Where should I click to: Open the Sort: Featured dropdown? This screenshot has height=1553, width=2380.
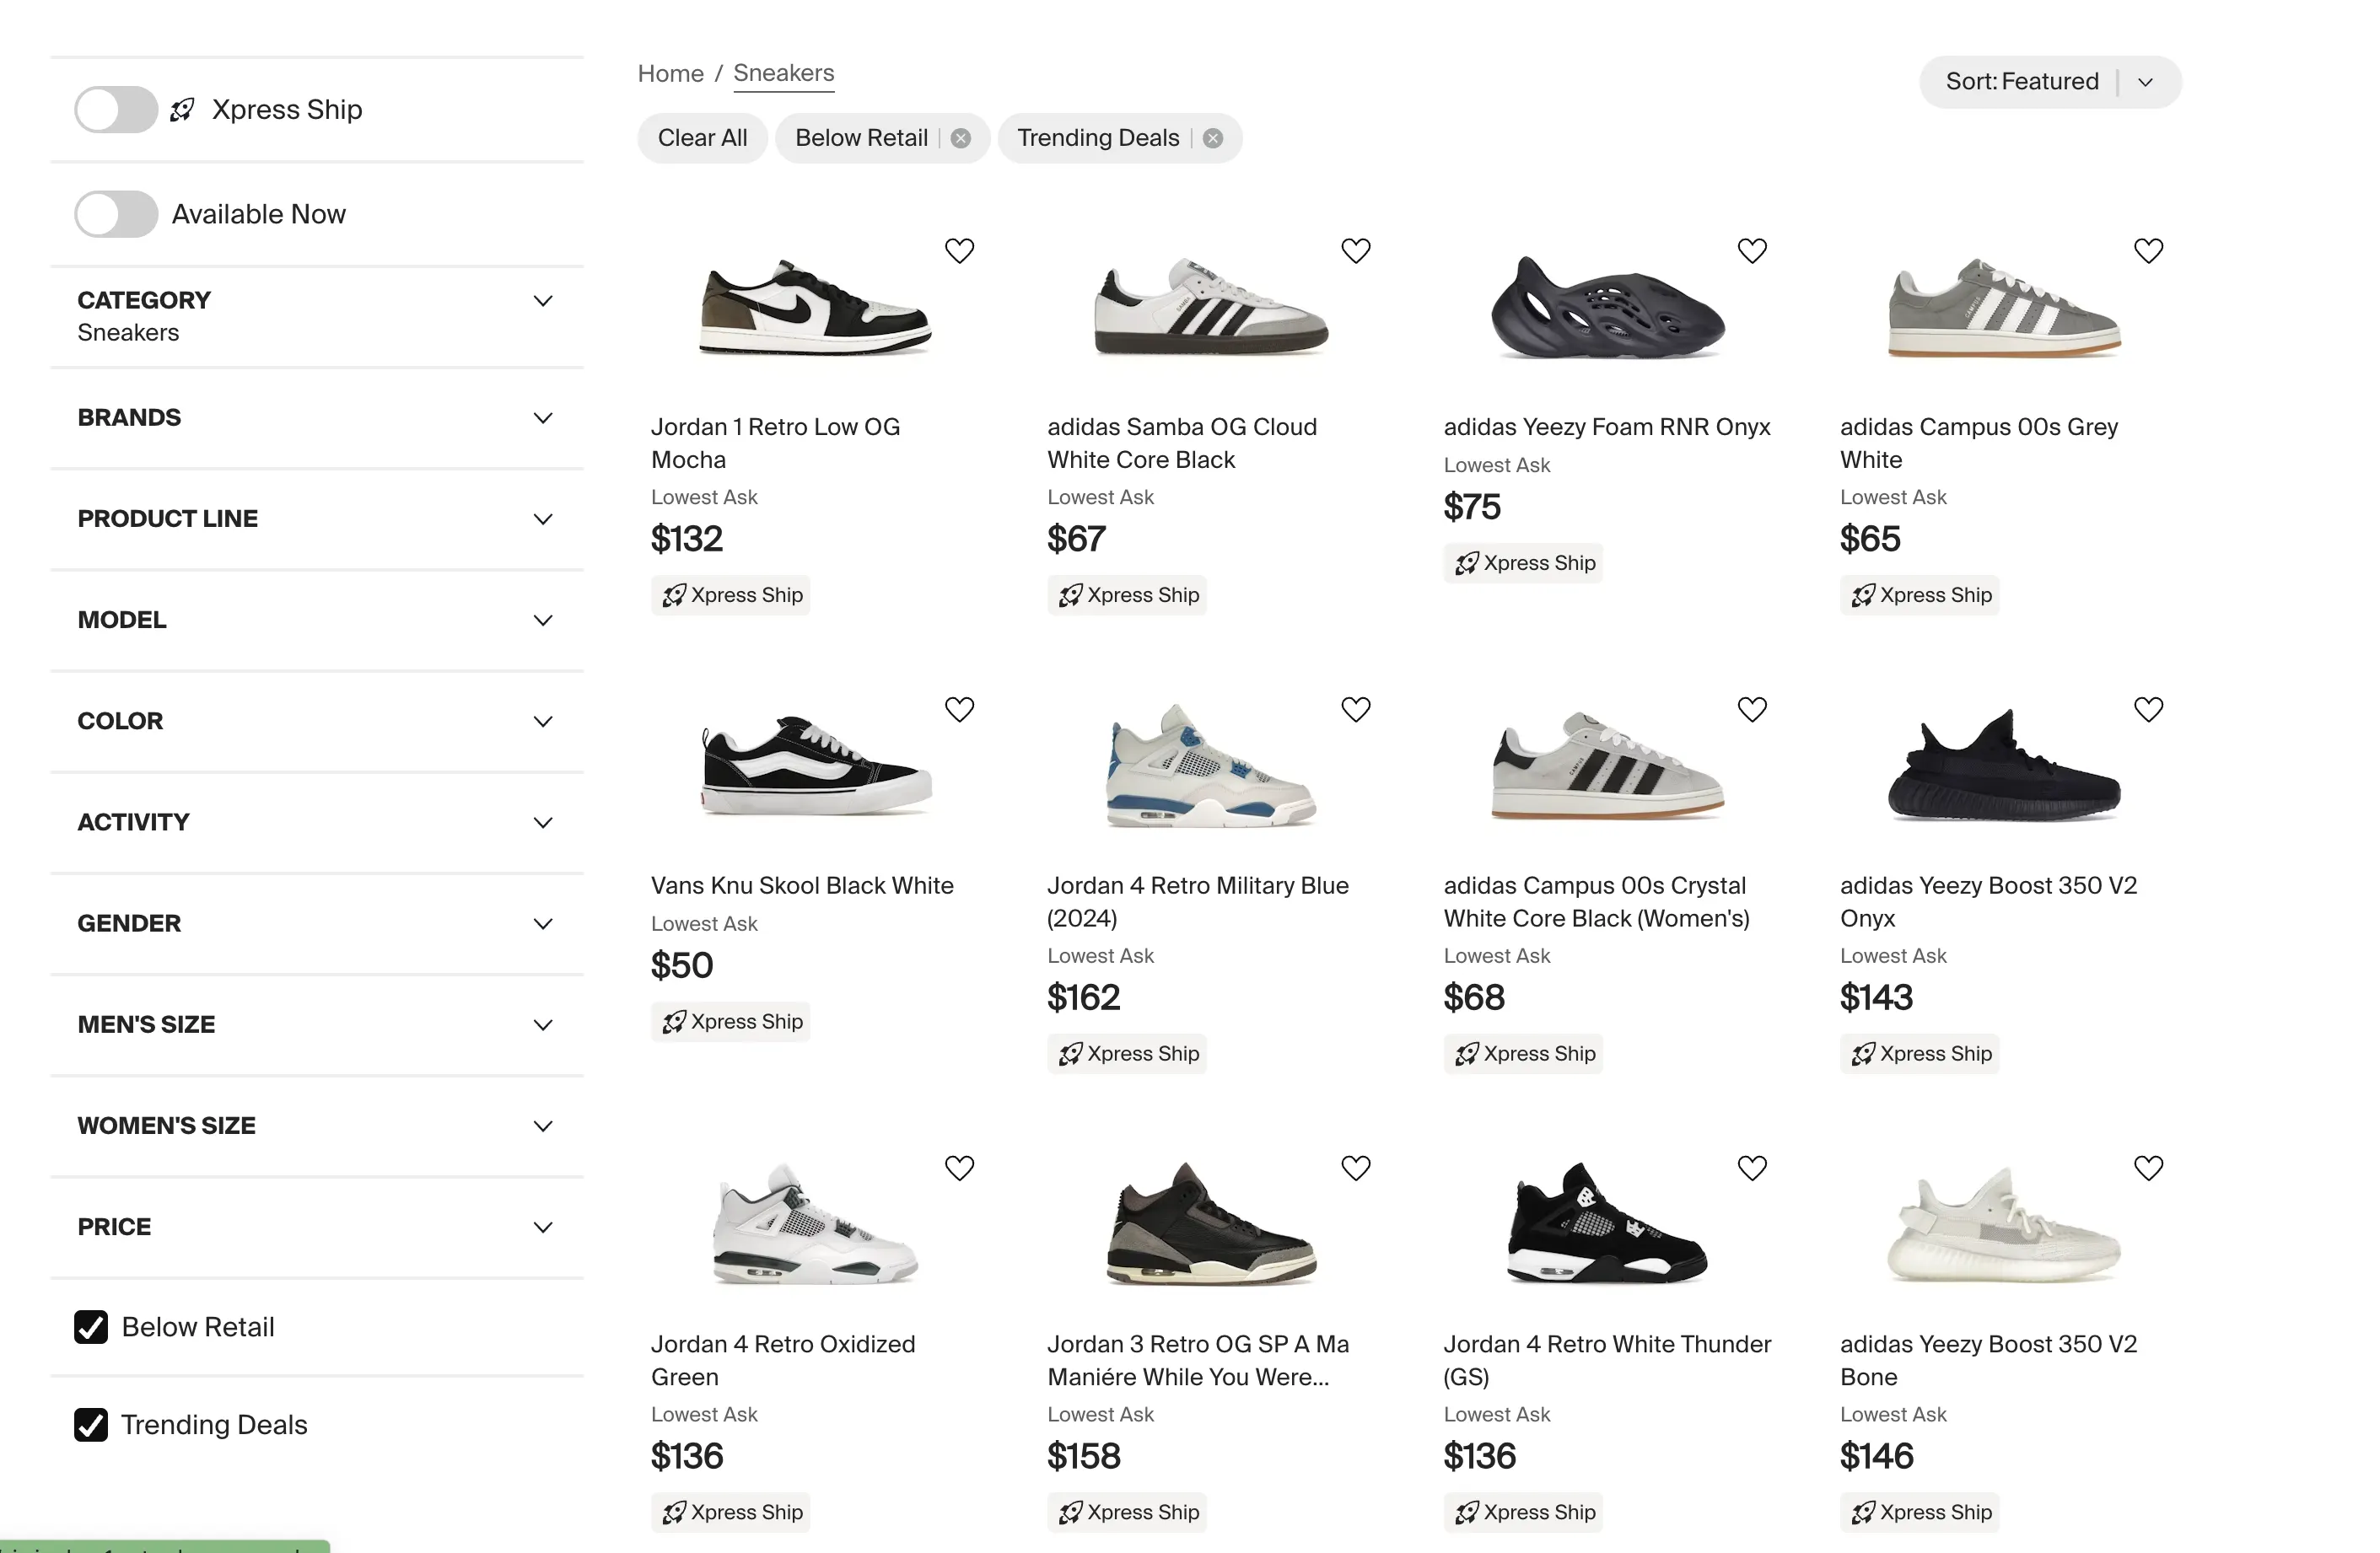pyautogui.click(x=2049, y=82)
